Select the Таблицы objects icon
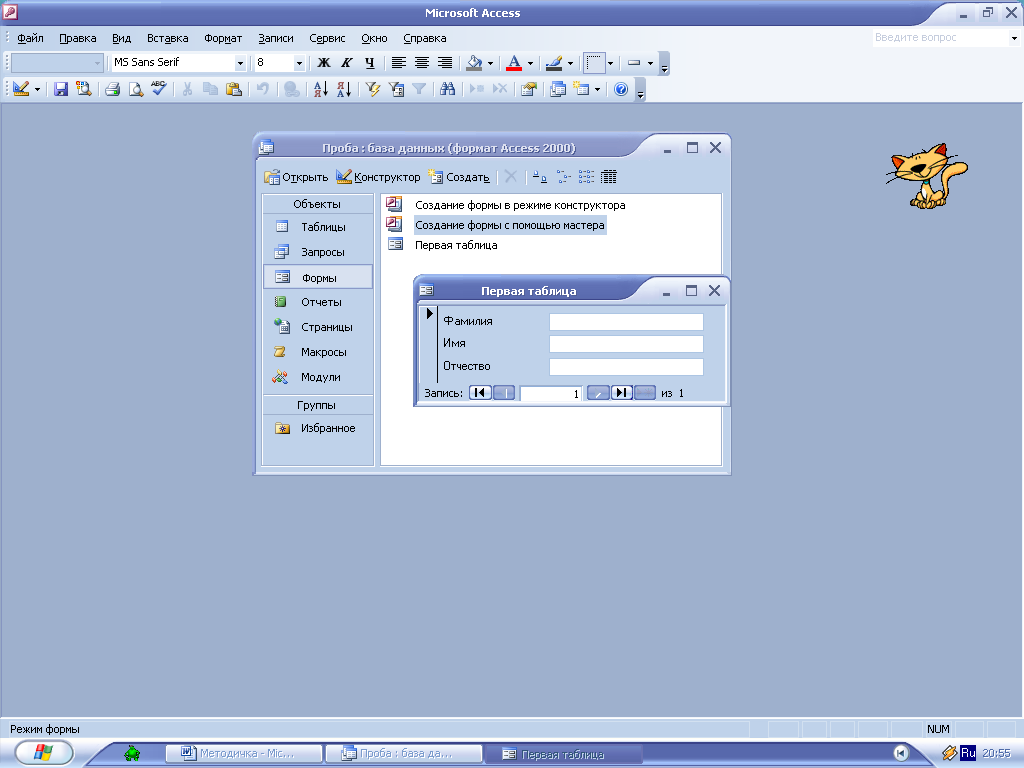 pyautogui.click(x=282, y=227)
